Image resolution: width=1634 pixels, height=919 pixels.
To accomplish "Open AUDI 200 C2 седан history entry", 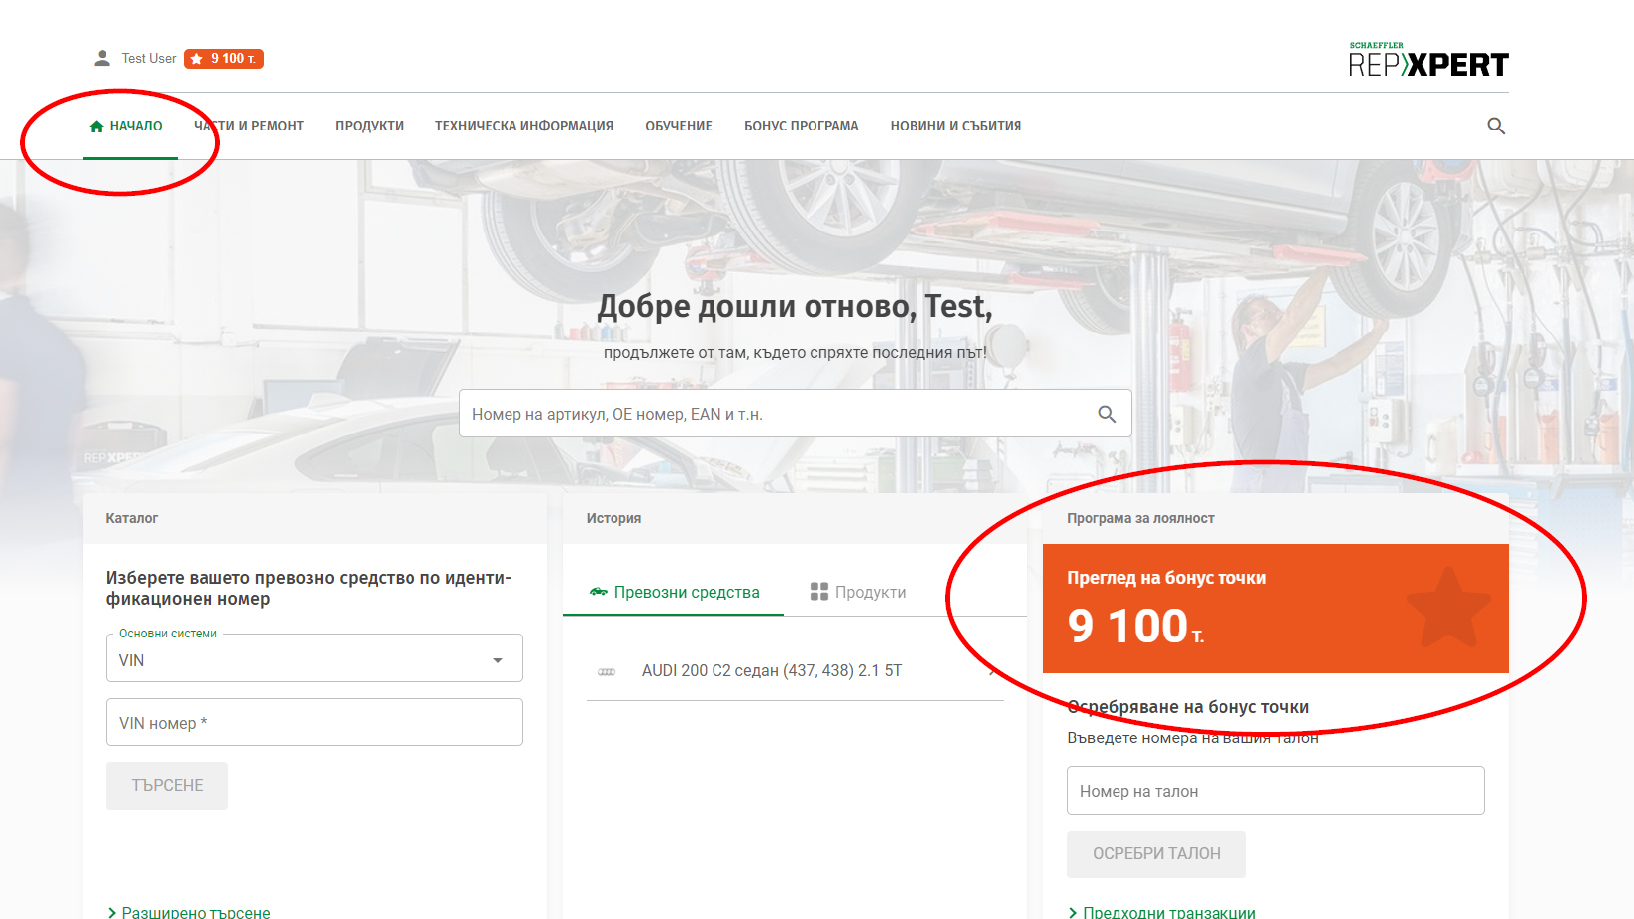I will click(795, 671).
